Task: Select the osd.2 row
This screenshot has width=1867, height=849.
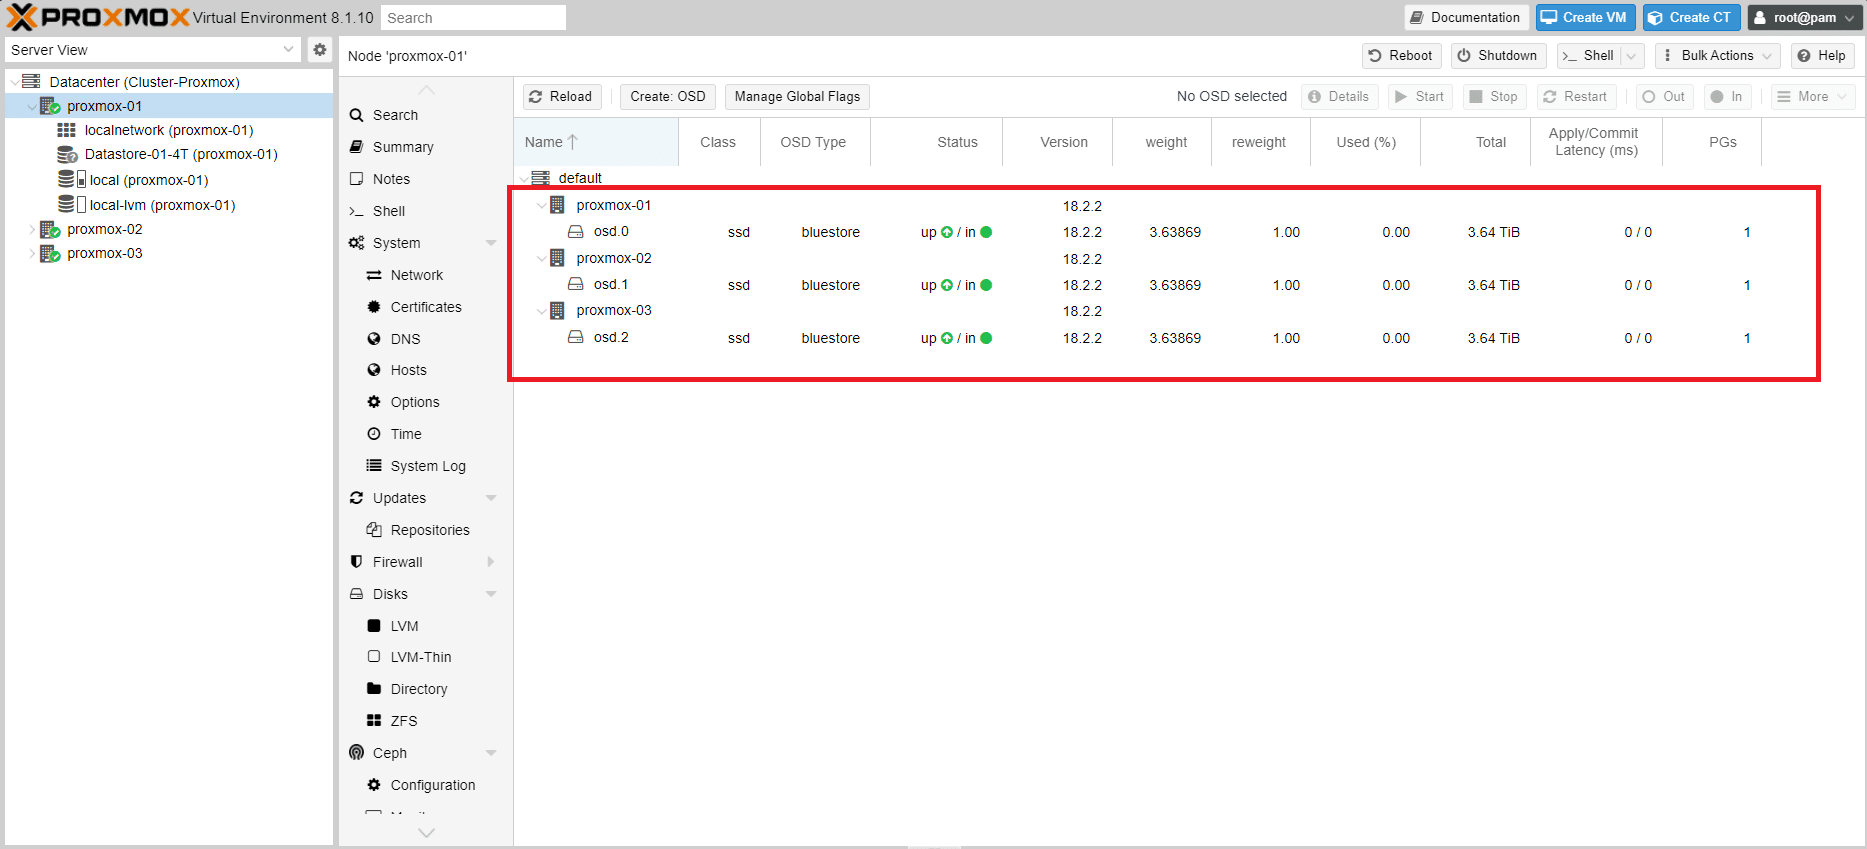Action: click(x=1138, y=338)
